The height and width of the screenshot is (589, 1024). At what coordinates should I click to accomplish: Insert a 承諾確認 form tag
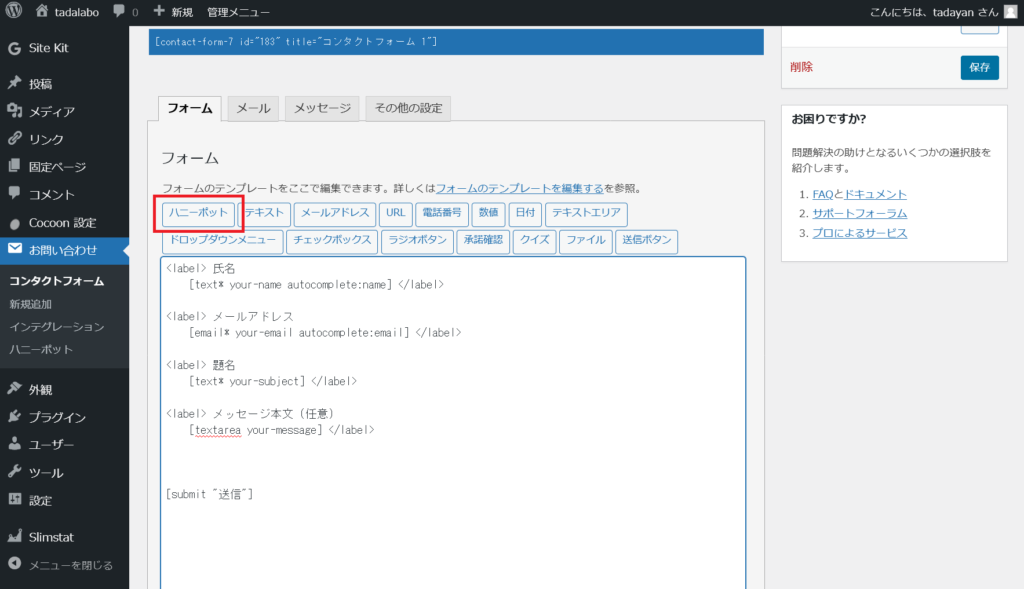(484, 240)
